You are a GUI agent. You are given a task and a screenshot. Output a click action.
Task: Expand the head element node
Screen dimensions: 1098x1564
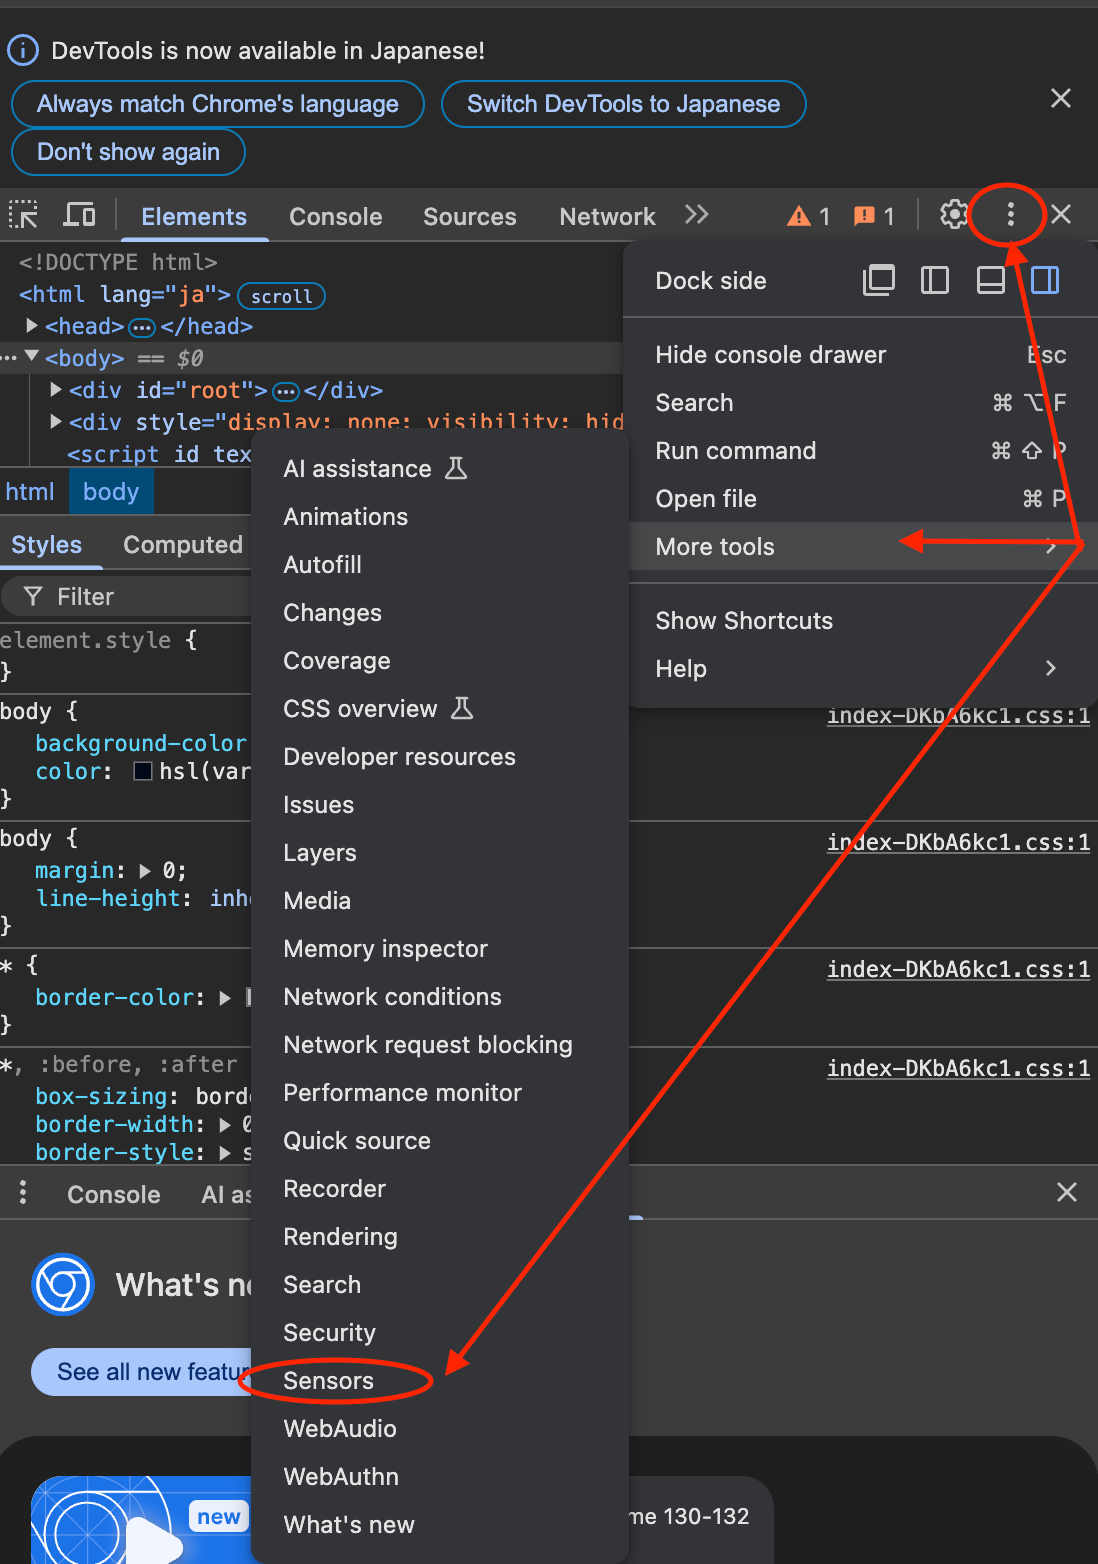pyautogui.click(x=32, y=326)
